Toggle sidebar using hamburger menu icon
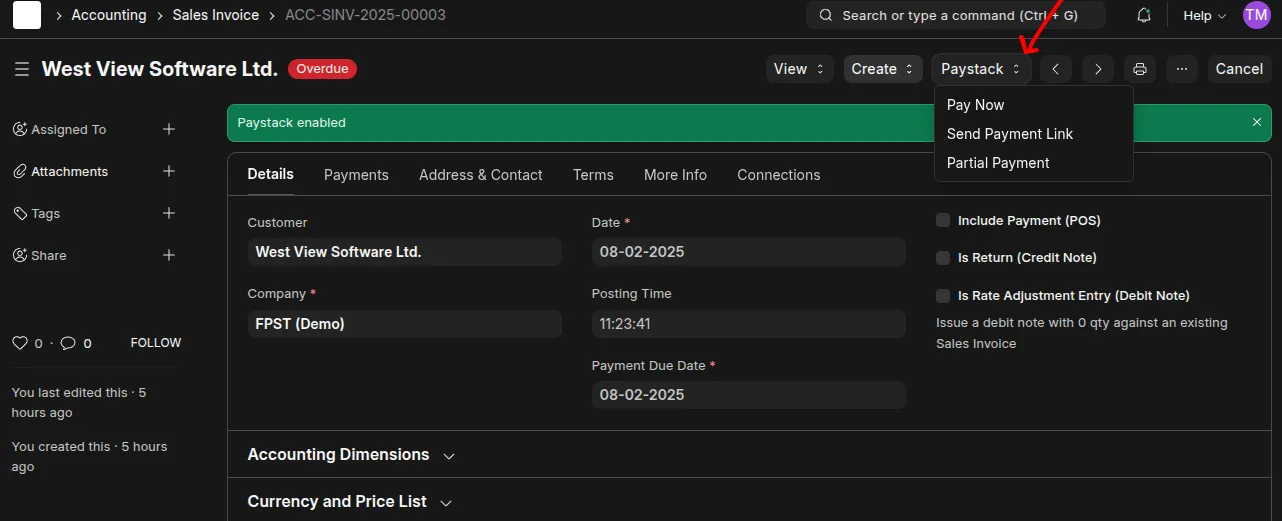This screenshot has height=521, width=1282. pos(21,69)
